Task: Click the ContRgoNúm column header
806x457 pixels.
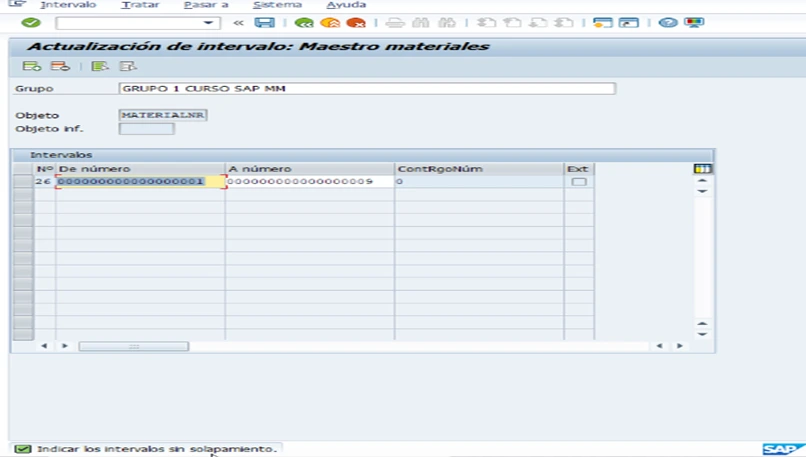Action: 479,169
